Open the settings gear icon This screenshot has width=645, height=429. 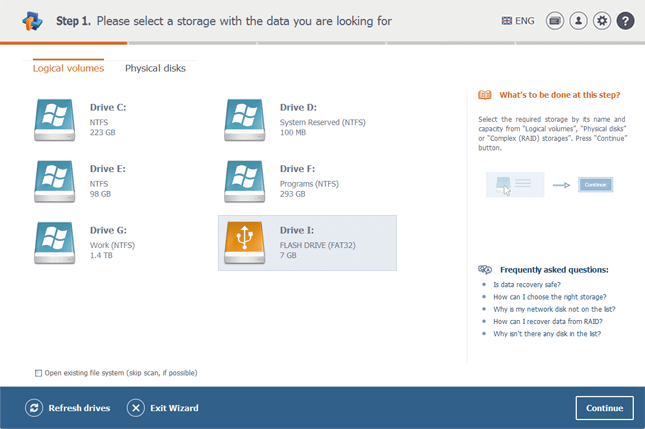(602, 20)
